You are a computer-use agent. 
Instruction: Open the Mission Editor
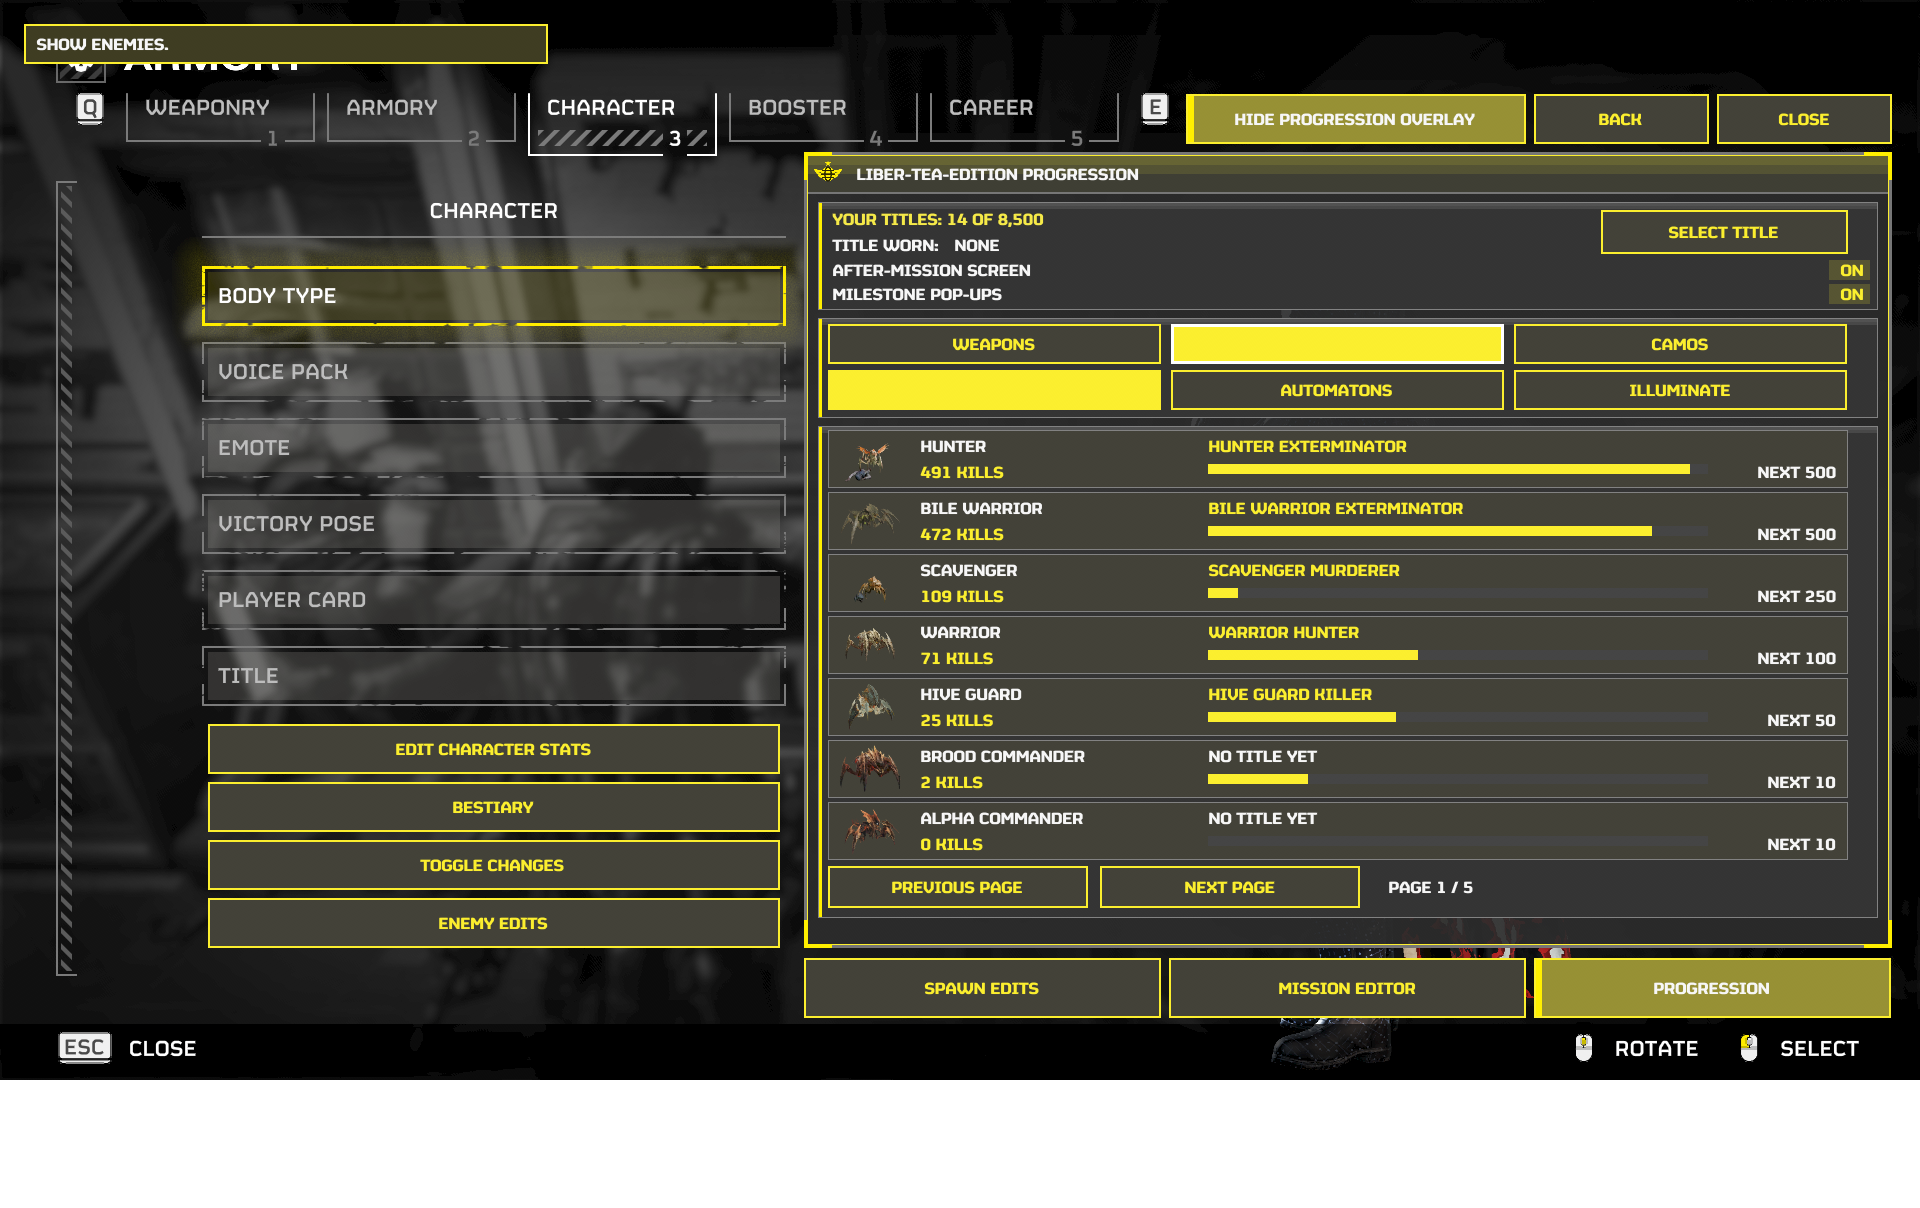click(x=1347, y=988)
